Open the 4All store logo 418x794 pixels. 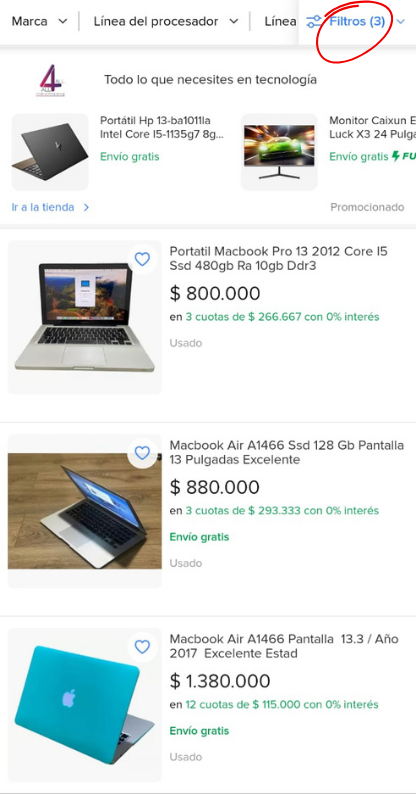[x=51, y=80]
